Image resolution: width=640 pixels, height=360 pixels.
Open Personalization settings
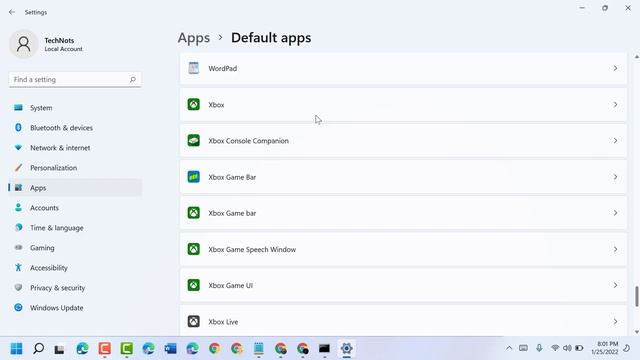75,168
